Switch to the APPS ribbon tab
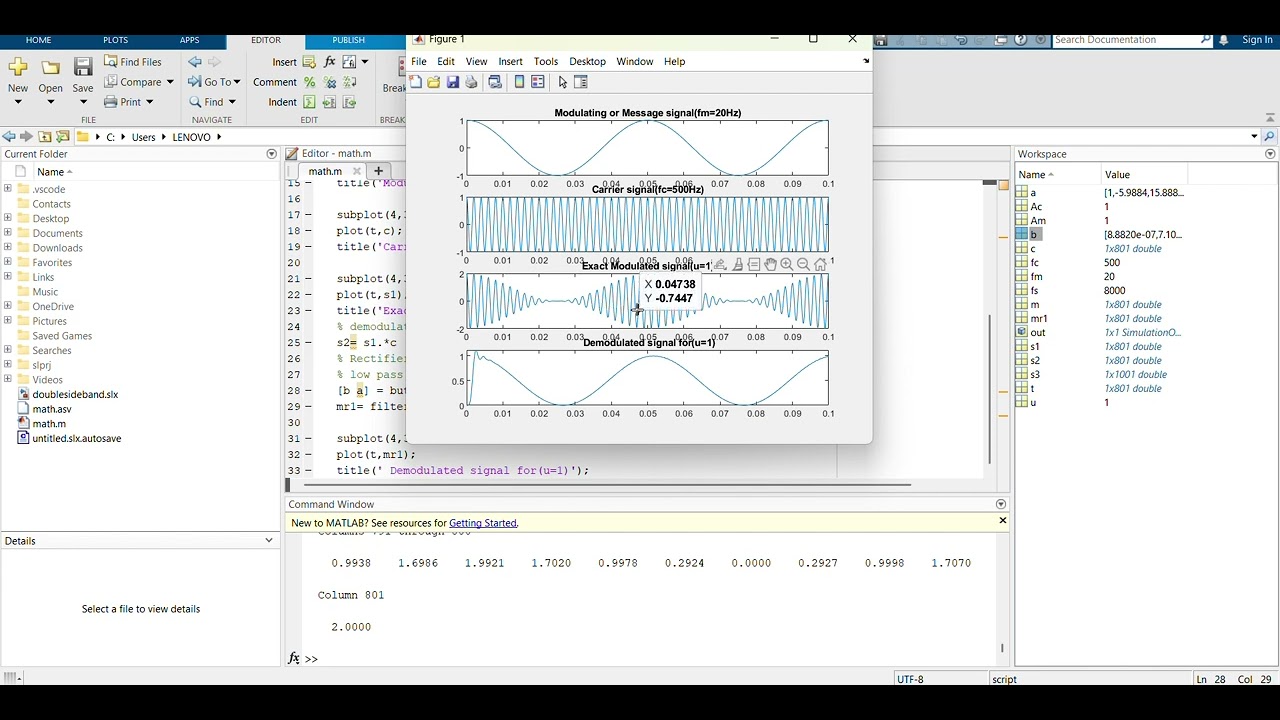Image resolution: width=1280 pixels, height=720 pixels. [189, 40]
